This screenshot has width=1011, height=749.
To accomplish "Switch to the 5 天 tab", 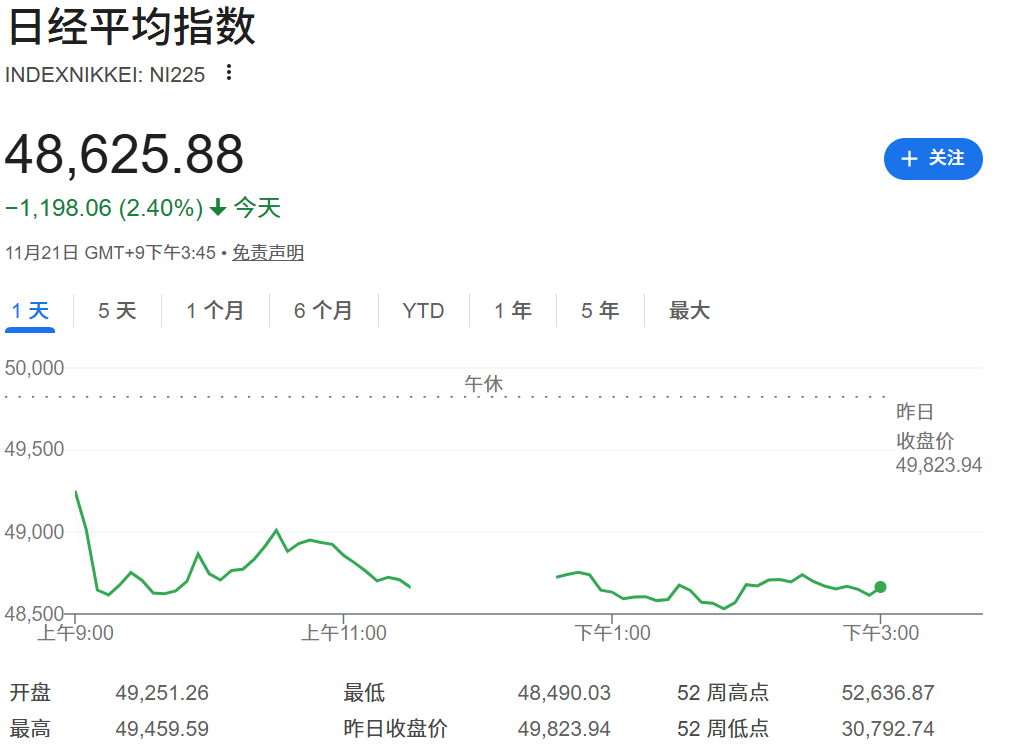I will tap(116, 311).
